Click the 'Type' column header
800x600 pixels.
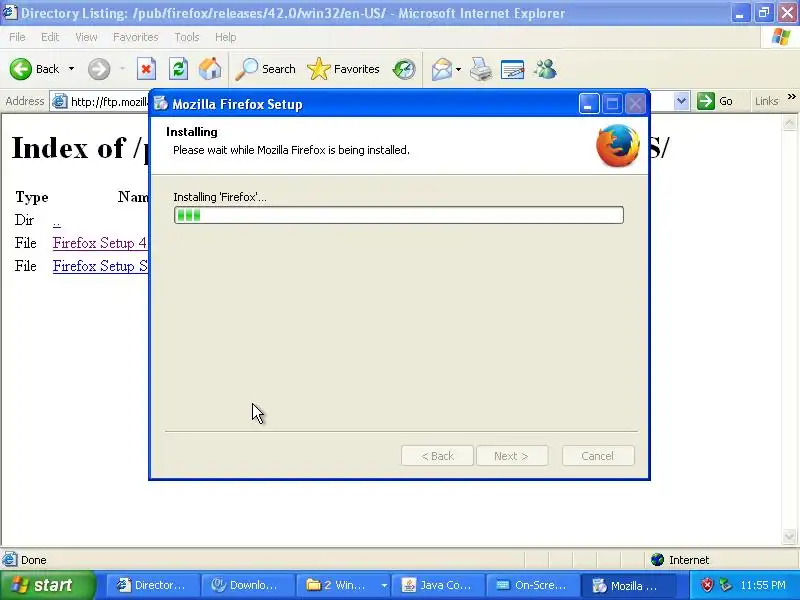(32, 197)
